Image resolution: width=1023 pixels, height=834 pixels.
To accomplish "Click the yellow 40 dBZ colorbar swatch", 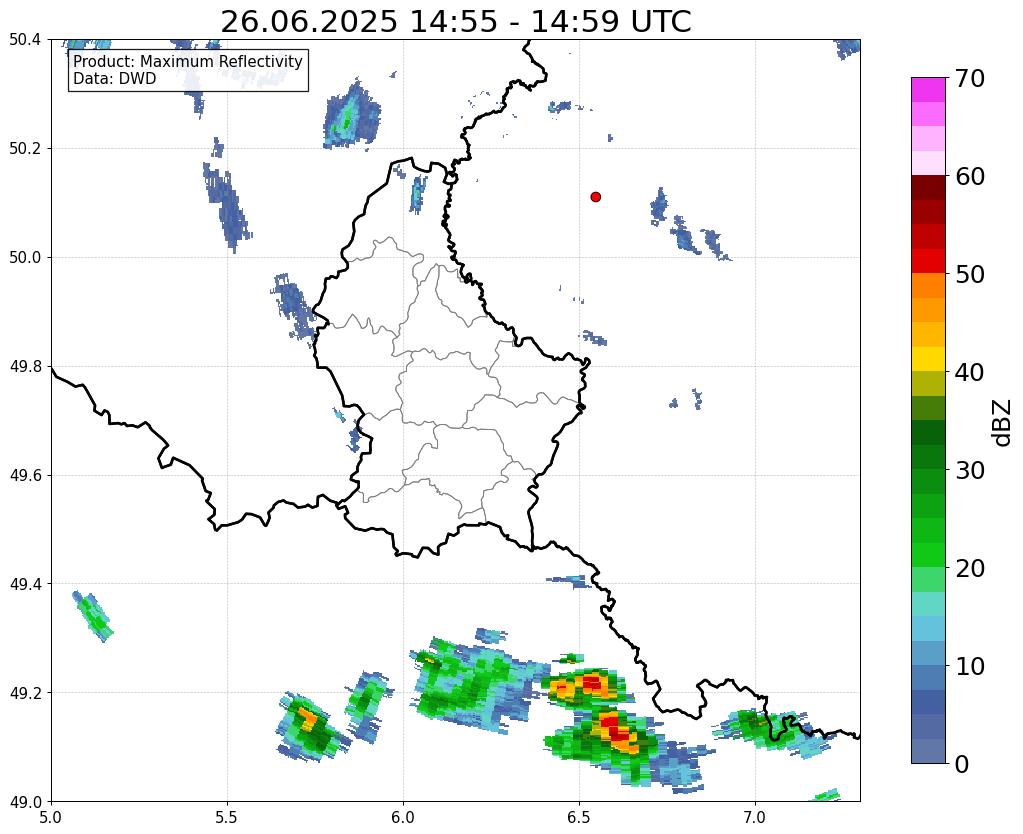I will click(x=928, y=359).
